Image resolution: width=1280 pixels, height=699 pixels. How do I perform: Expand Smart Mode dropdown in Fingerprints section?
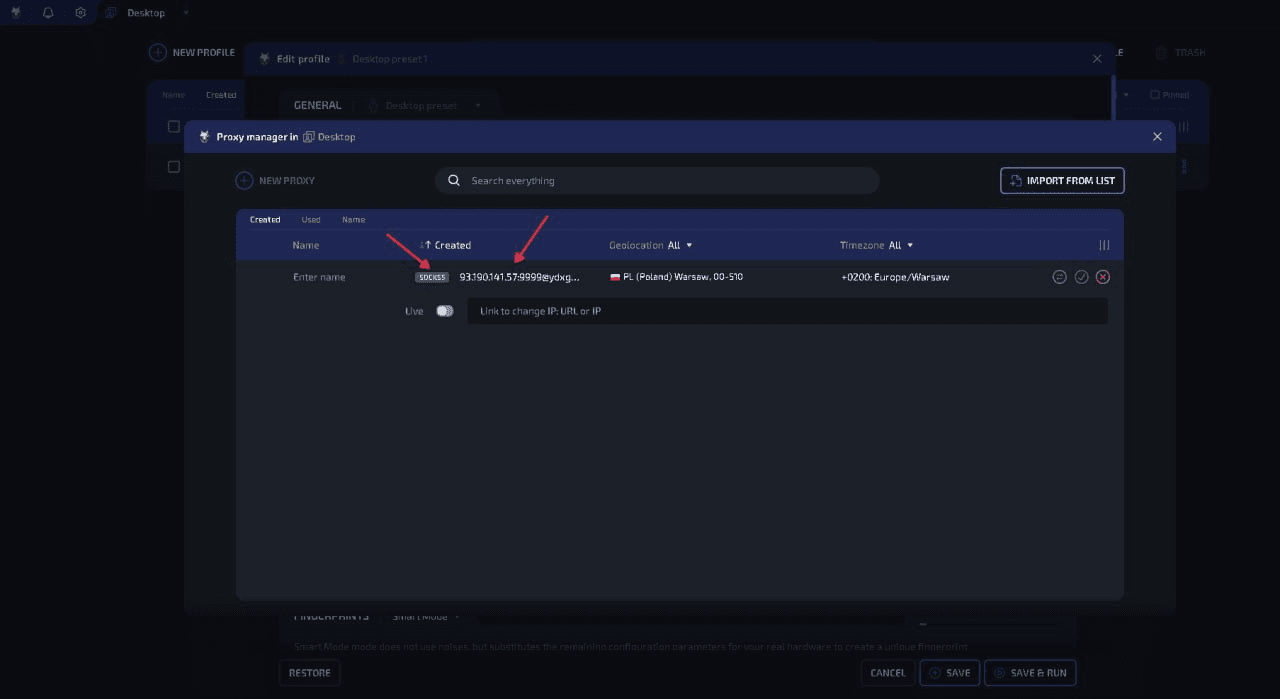(426, 617)
